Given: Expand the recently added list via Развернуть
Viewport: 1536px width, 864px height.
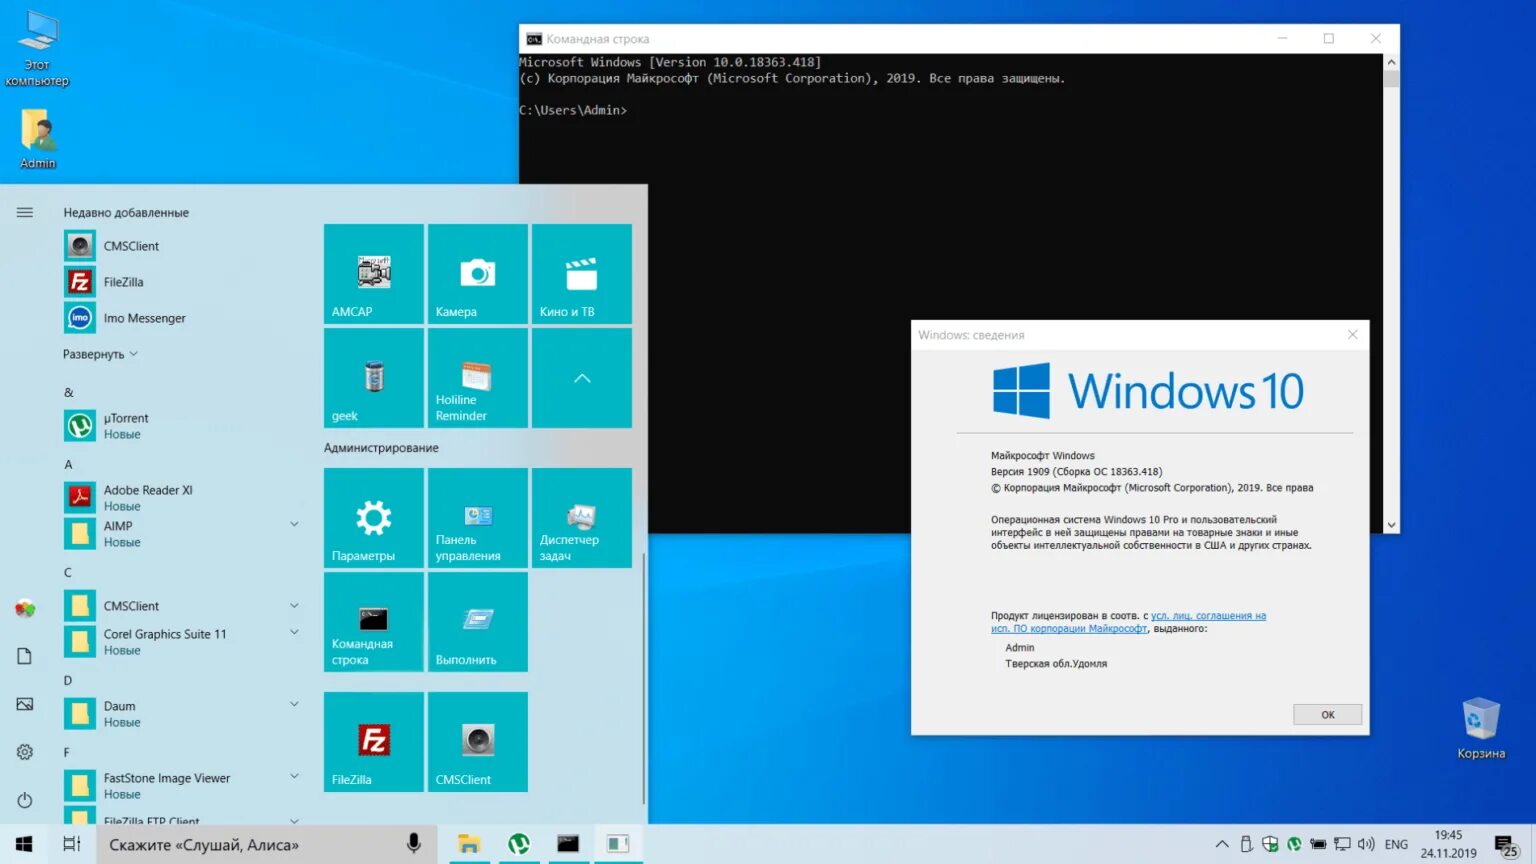Looking at the screenshot, I should [100, 354].
